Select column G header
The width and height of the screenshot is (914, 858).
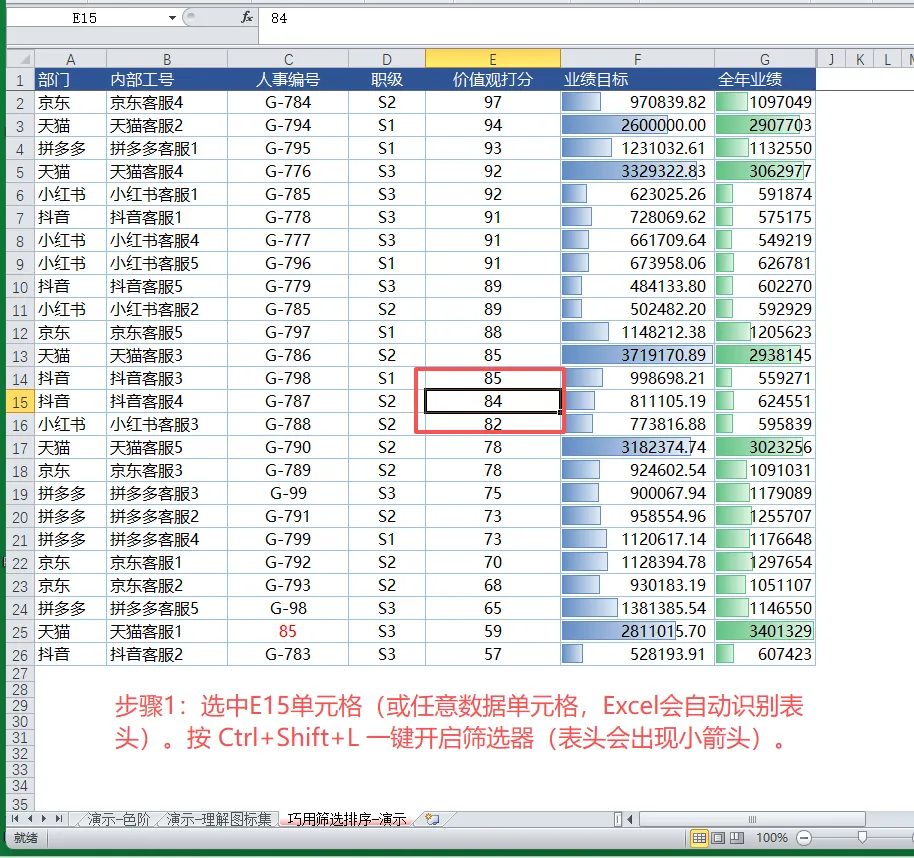765,59
